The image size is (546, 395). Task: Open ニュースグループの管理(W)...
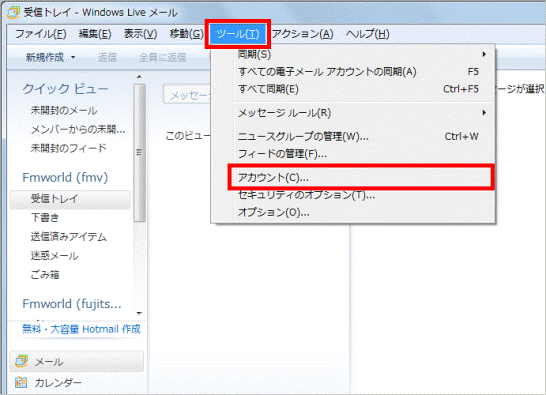pyautogui.click(x=362, y=137)
